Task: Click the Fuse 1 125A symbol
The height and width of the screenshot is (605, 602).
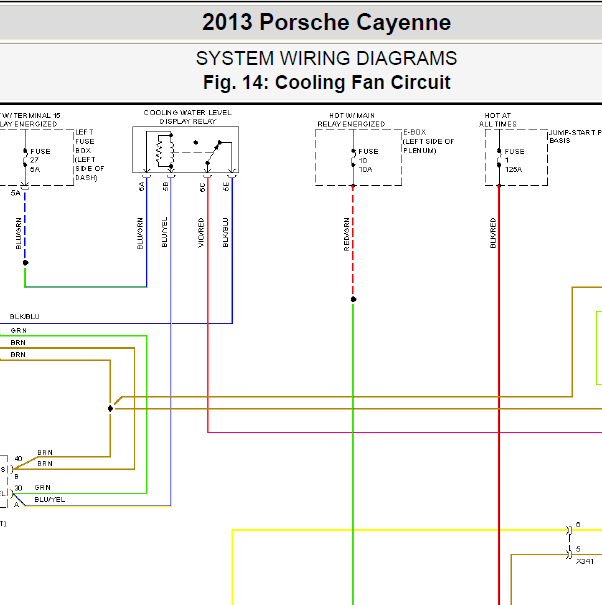Action: [499, 158]
